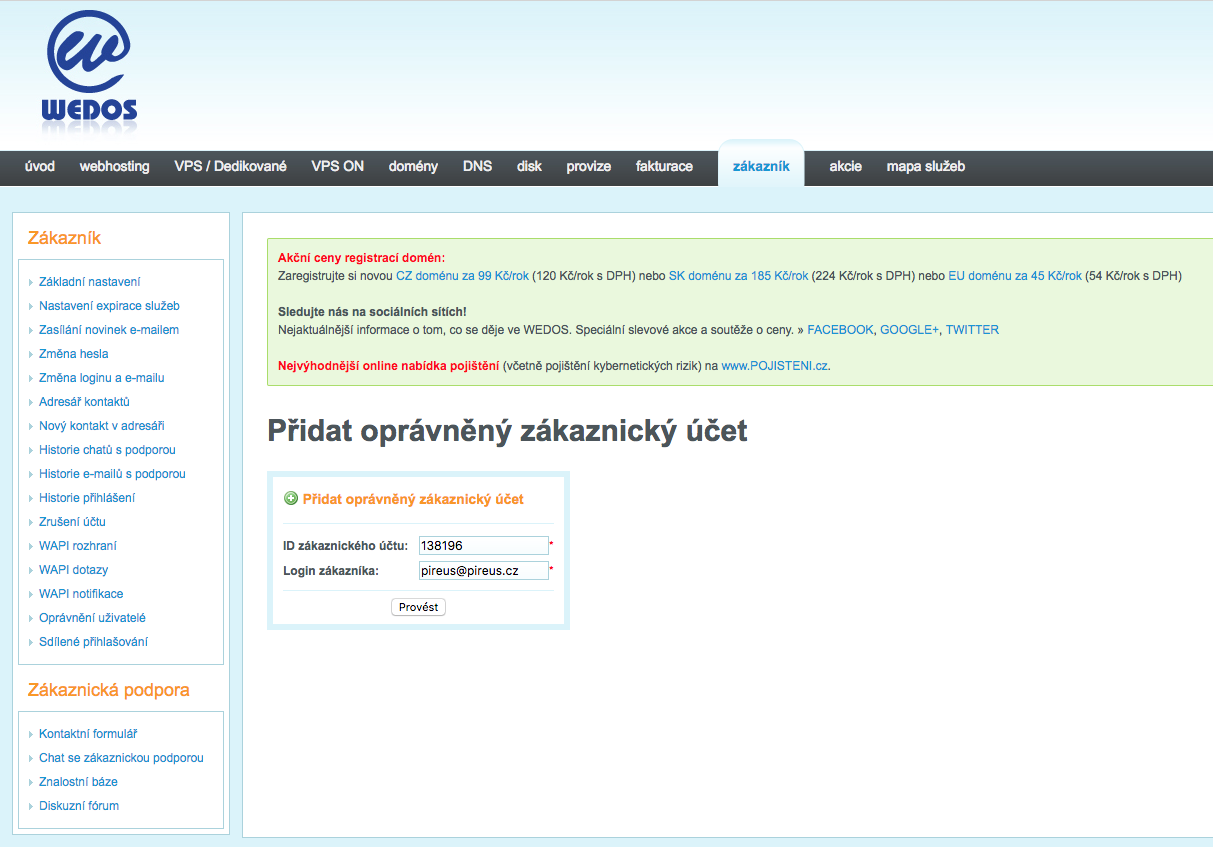This screenshot has width=1213, height=847.
Task: Click the Zákaznická podpora sidebar heading
Action: tap(109, 690)
